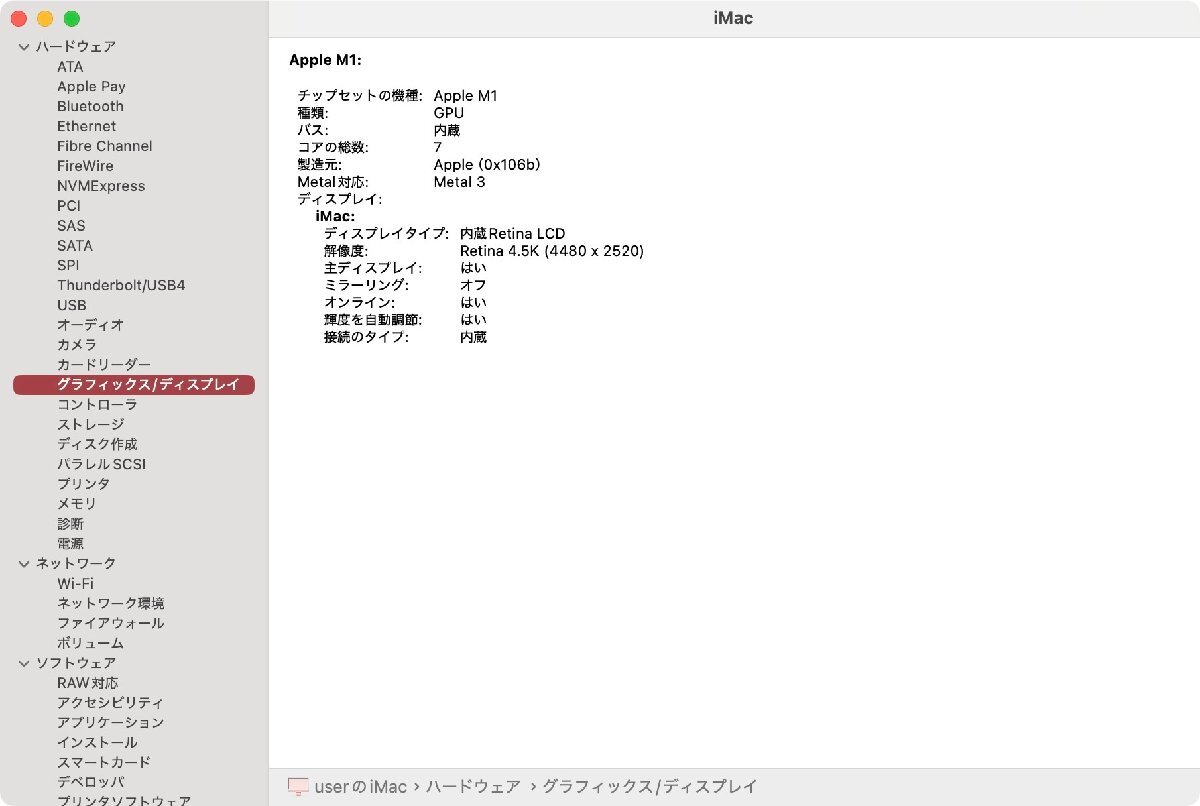Click the iMac icon in path bar
Viewport: 1200px width, 806px height.
tap(298, 787)
